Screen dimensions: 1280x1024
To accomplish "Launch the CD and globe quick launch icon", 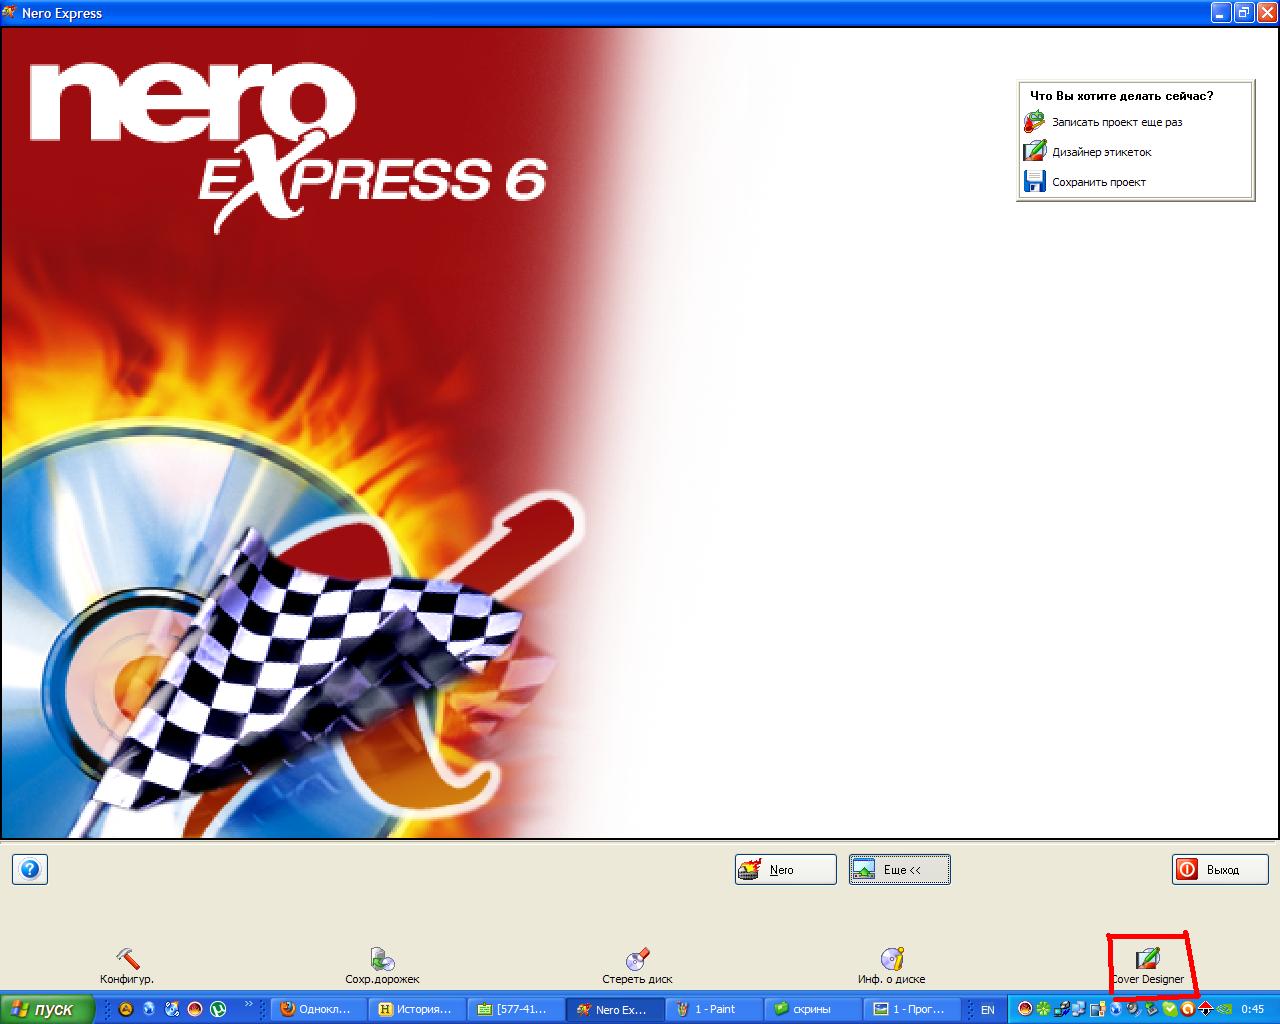I will tap(172, 1009).
